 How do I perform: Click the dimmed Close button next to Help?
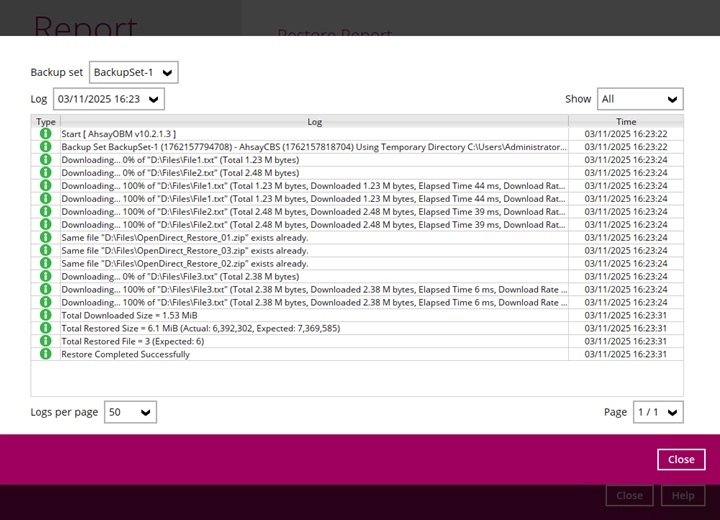pos(630,496)
